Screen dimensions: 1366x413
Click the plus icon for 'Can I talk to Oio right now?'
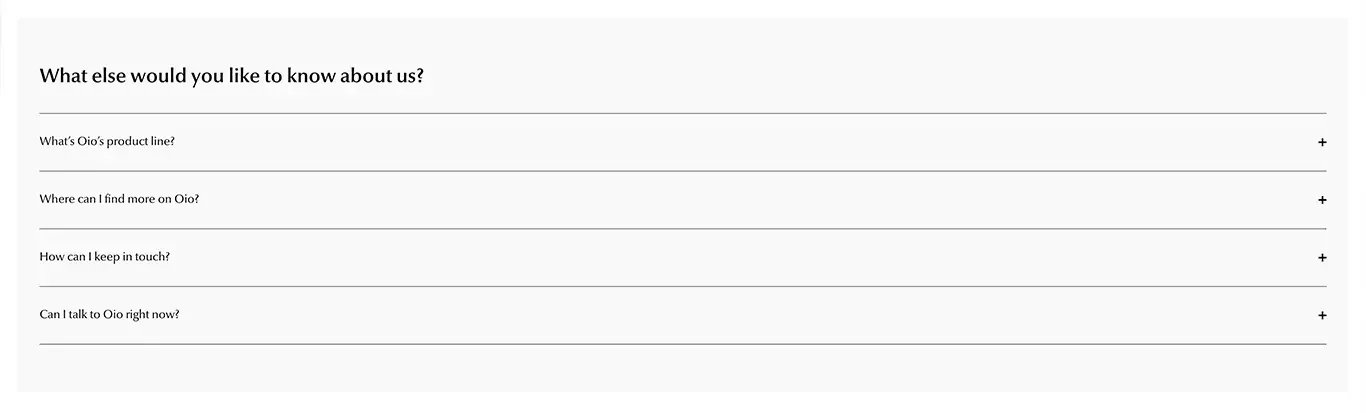[x=1322, y=315]
